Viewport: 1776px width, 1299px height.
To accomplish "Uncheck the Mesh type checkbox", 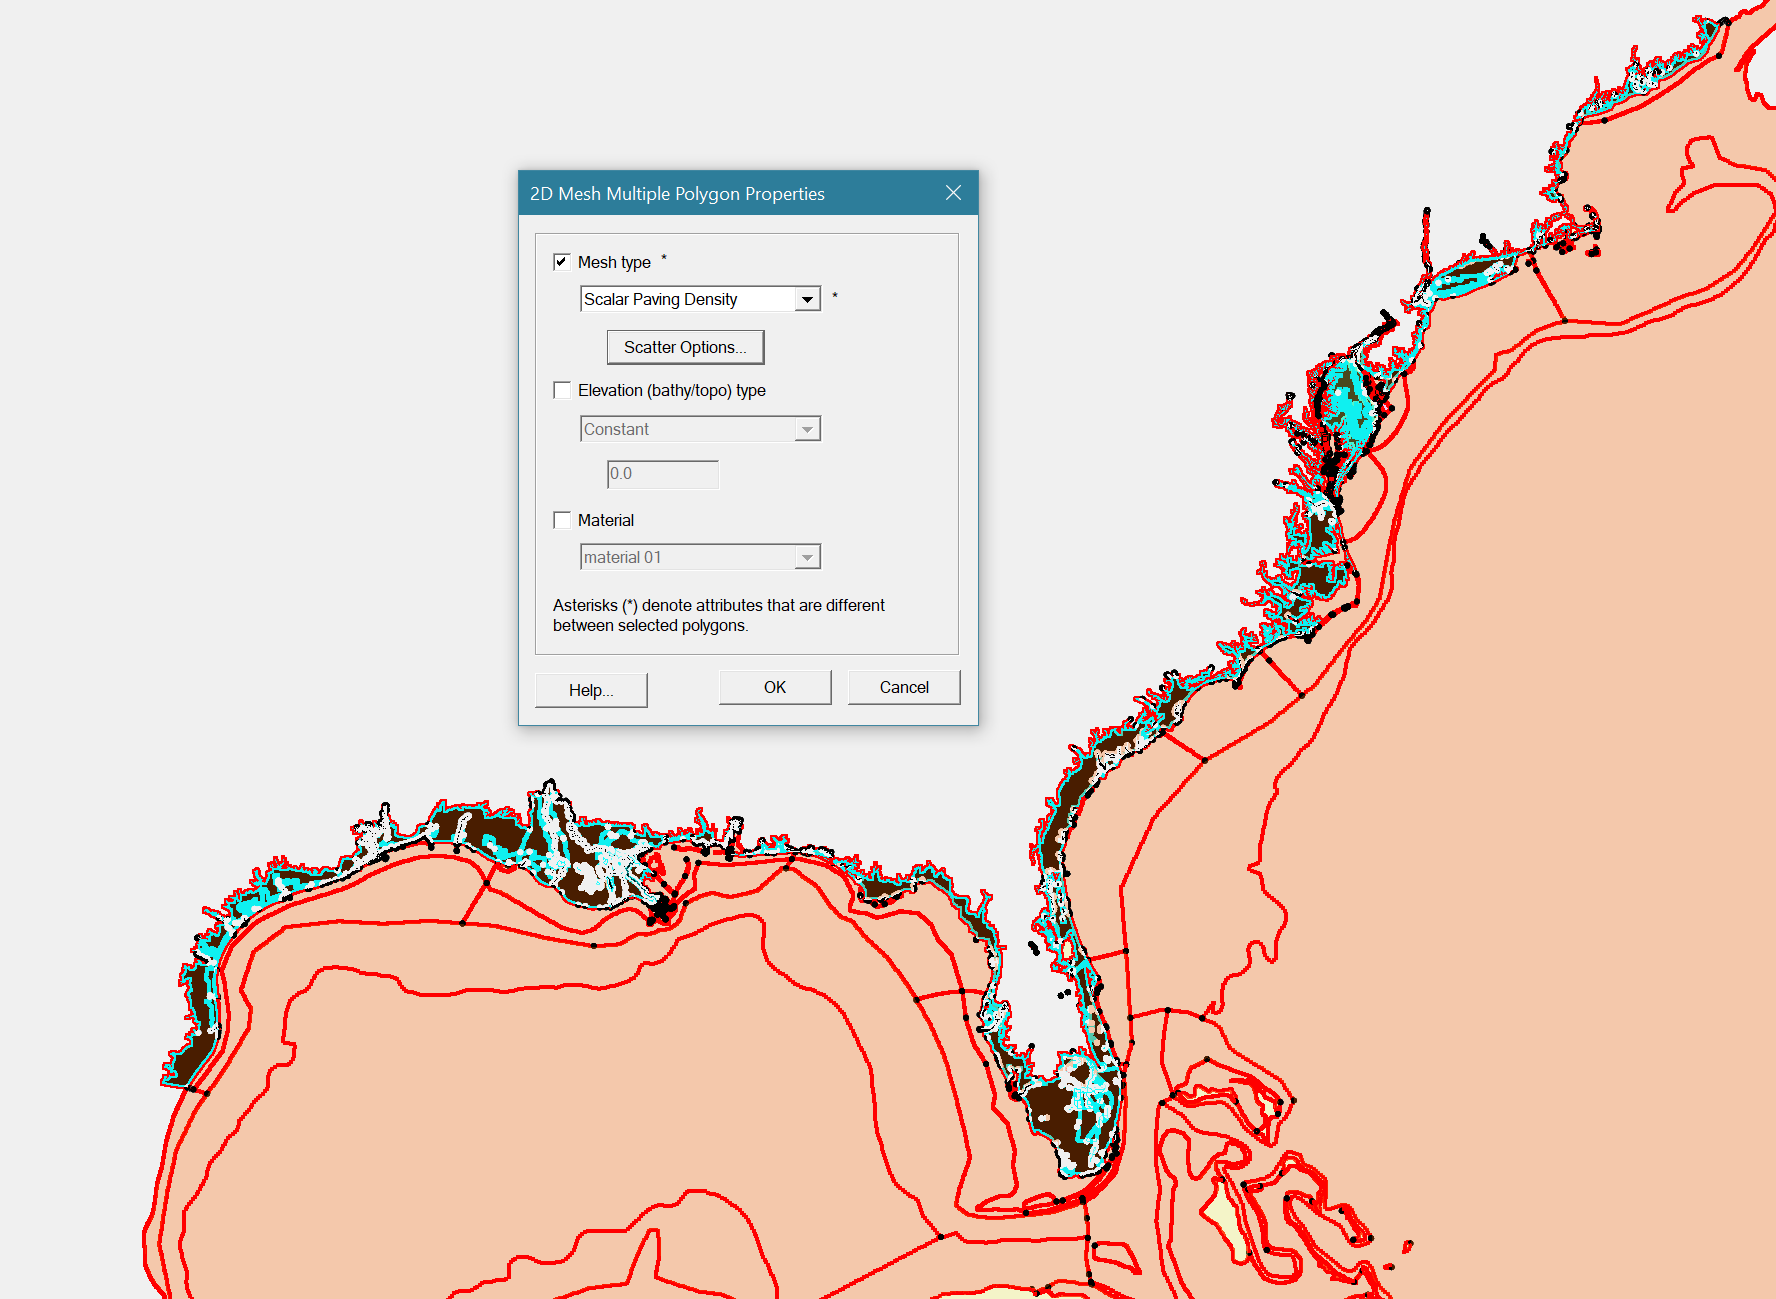I will point(562,262).
